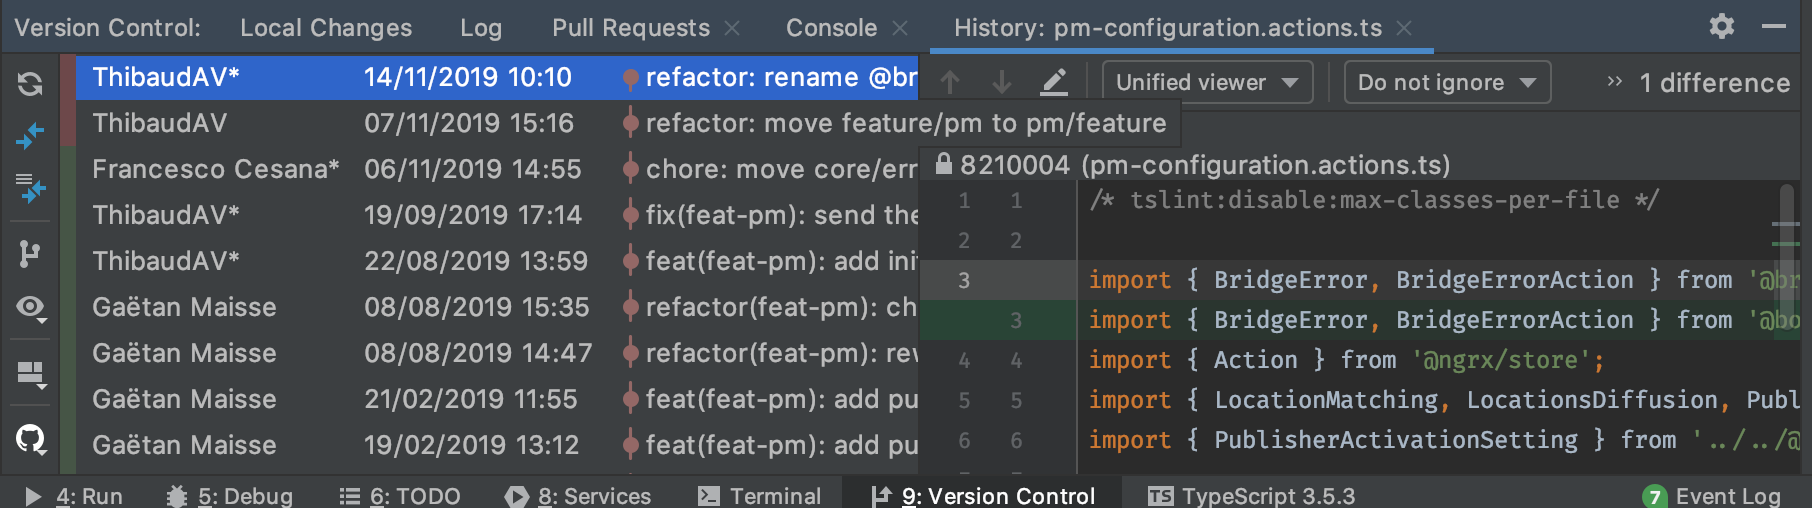Viewport: 1812px width, 508px height.
Task: Select ThibaudAV* commit from 14/11/2019 10:10
Action: click(497, 77)
